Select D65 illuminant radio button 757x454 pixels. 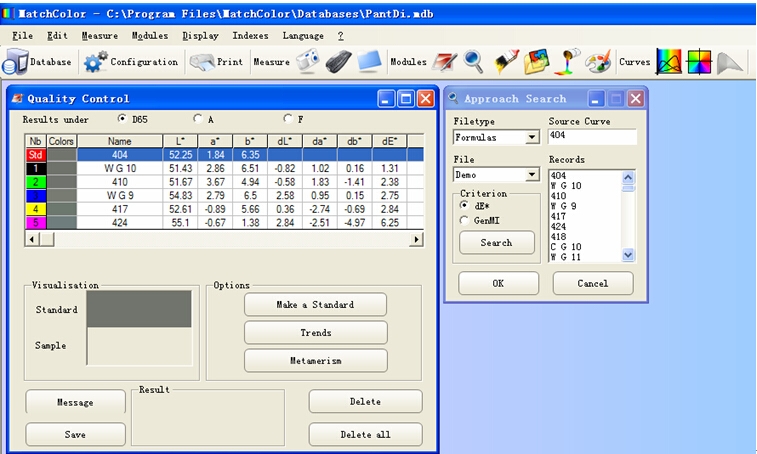[122, 118]
